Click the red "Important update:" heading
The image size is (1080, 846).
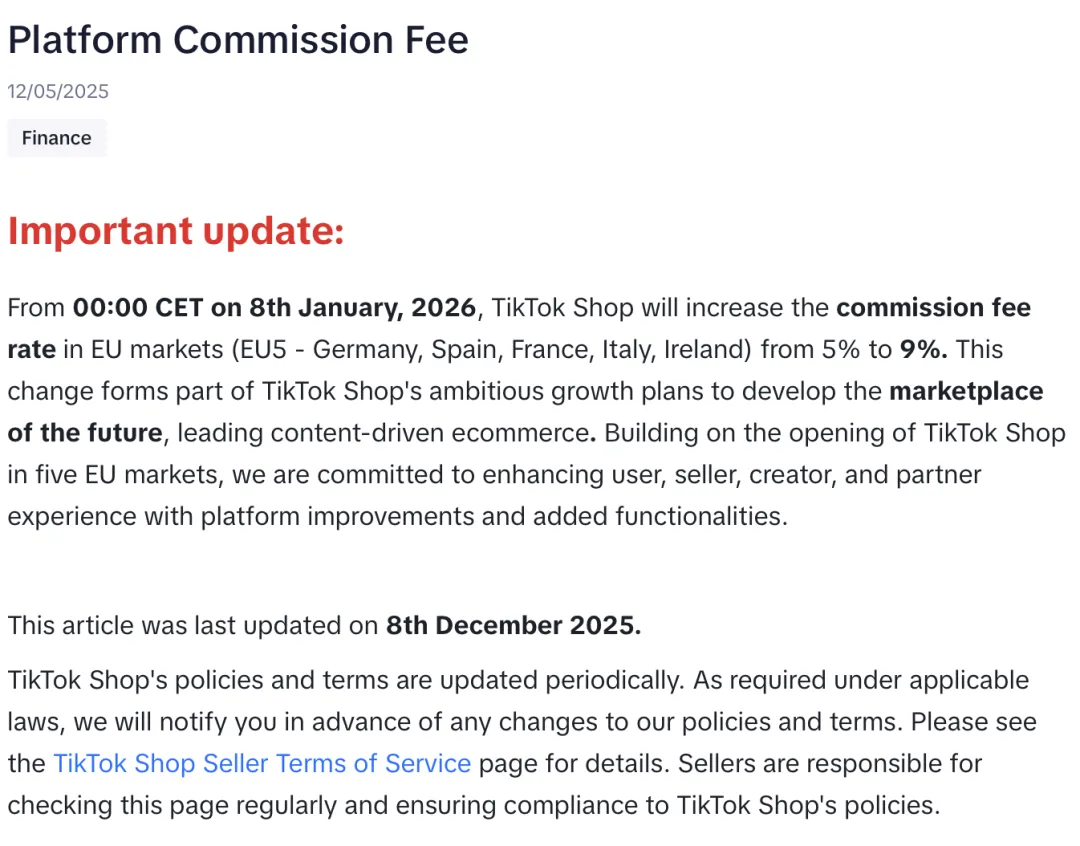pos(176,230)
